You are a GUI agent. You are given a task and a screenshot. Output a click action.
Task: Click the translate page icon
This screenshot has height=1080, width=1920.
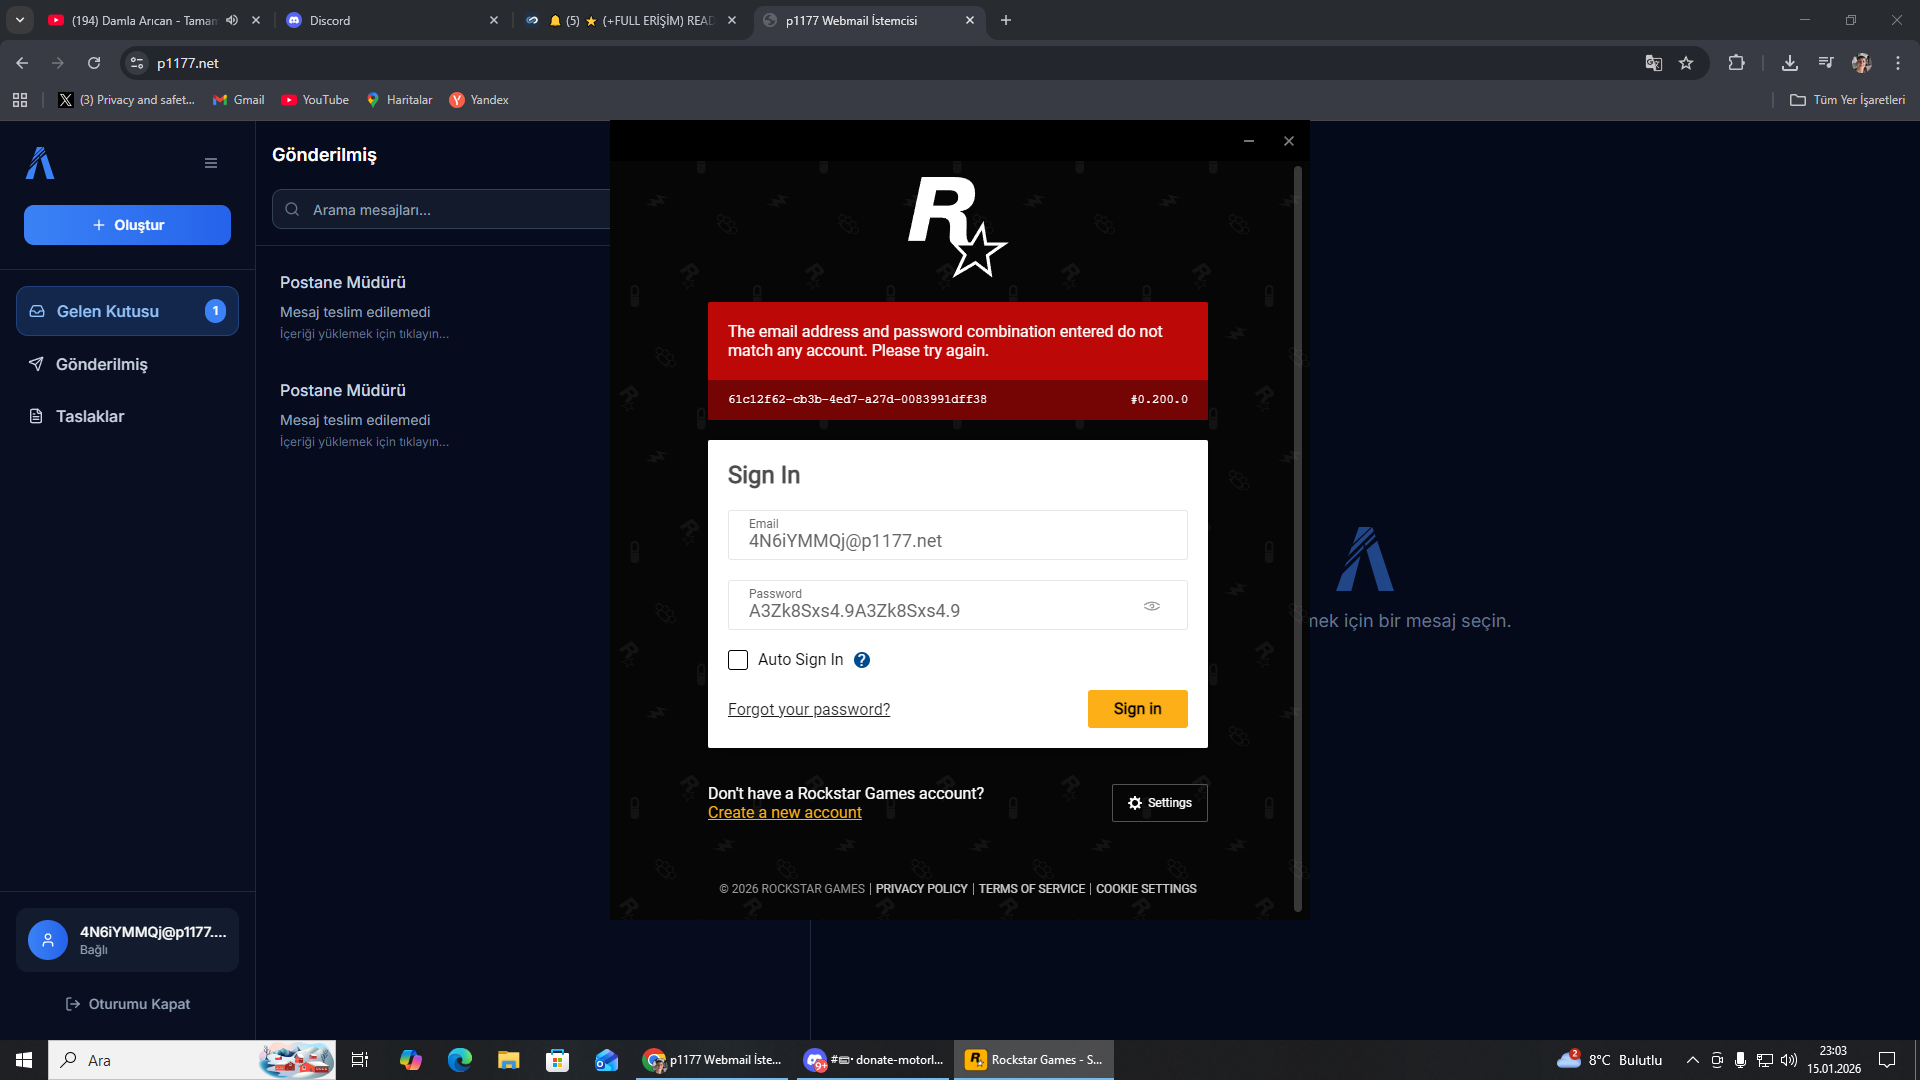[x=1654, y=63]
